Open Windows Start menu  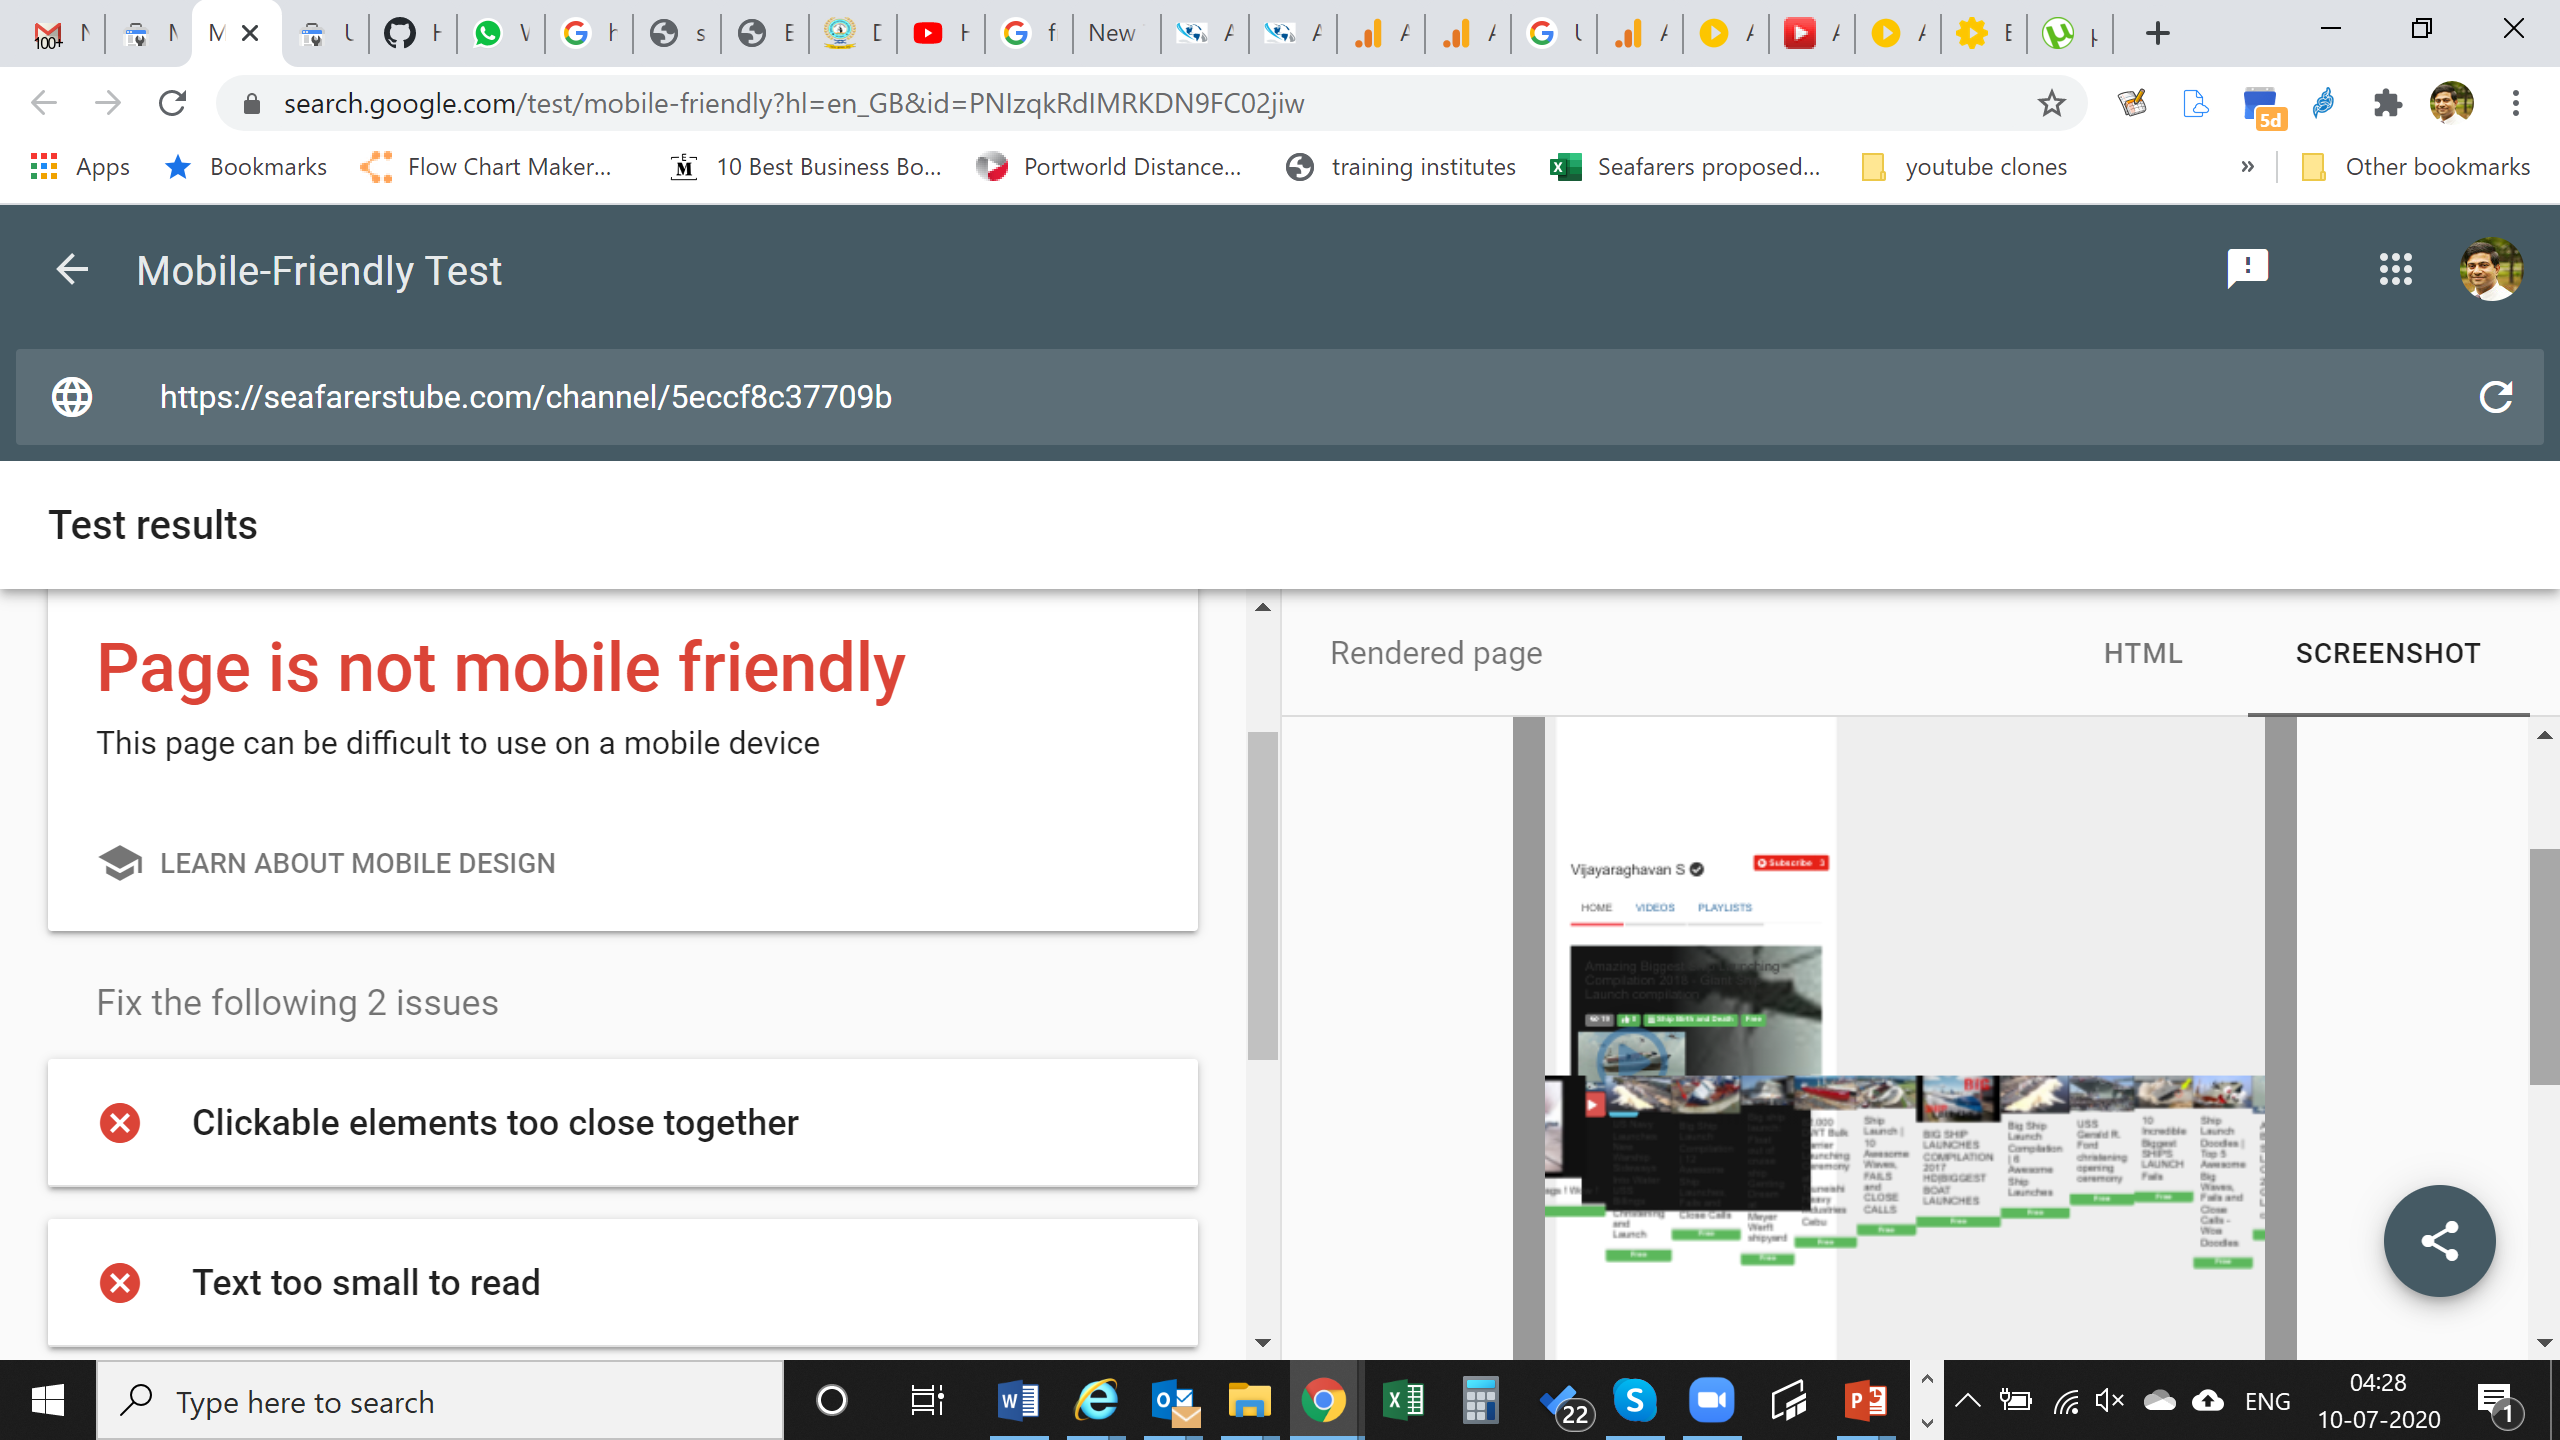pyautogui.click(x=48, y=1401)
